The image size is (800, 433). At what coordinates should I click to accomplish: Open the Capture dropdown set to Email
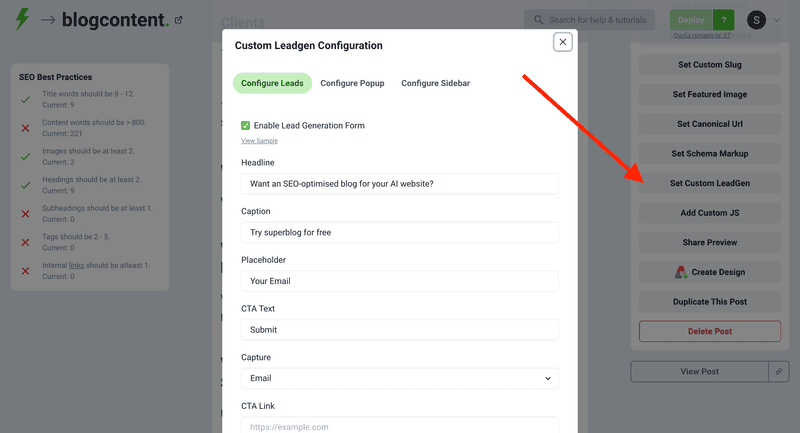coord(399,378)
